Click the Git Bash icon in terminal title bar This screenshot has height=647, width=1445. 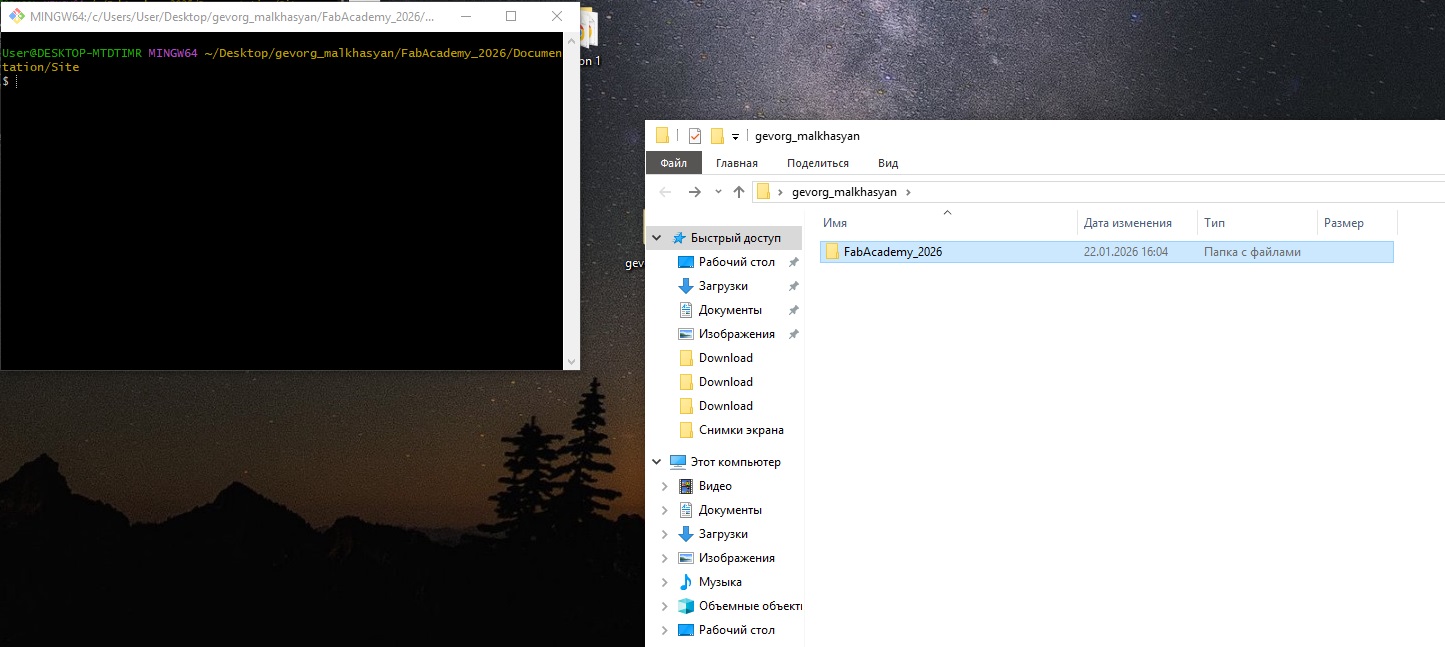(x=17, y=17)
